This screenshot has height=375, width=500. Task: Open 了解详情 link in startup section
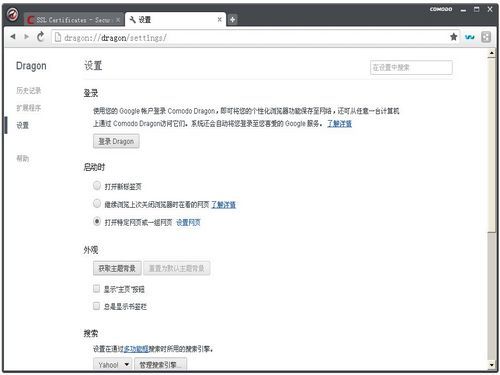click(223, 205)
